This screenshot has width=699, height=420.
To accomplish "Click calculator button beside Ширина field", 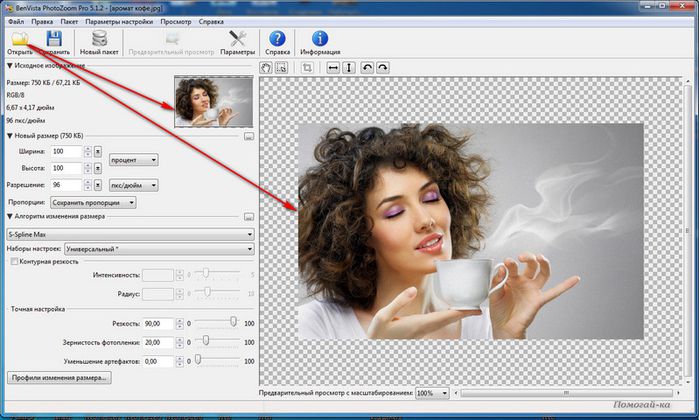I will [x=98, y=152].
